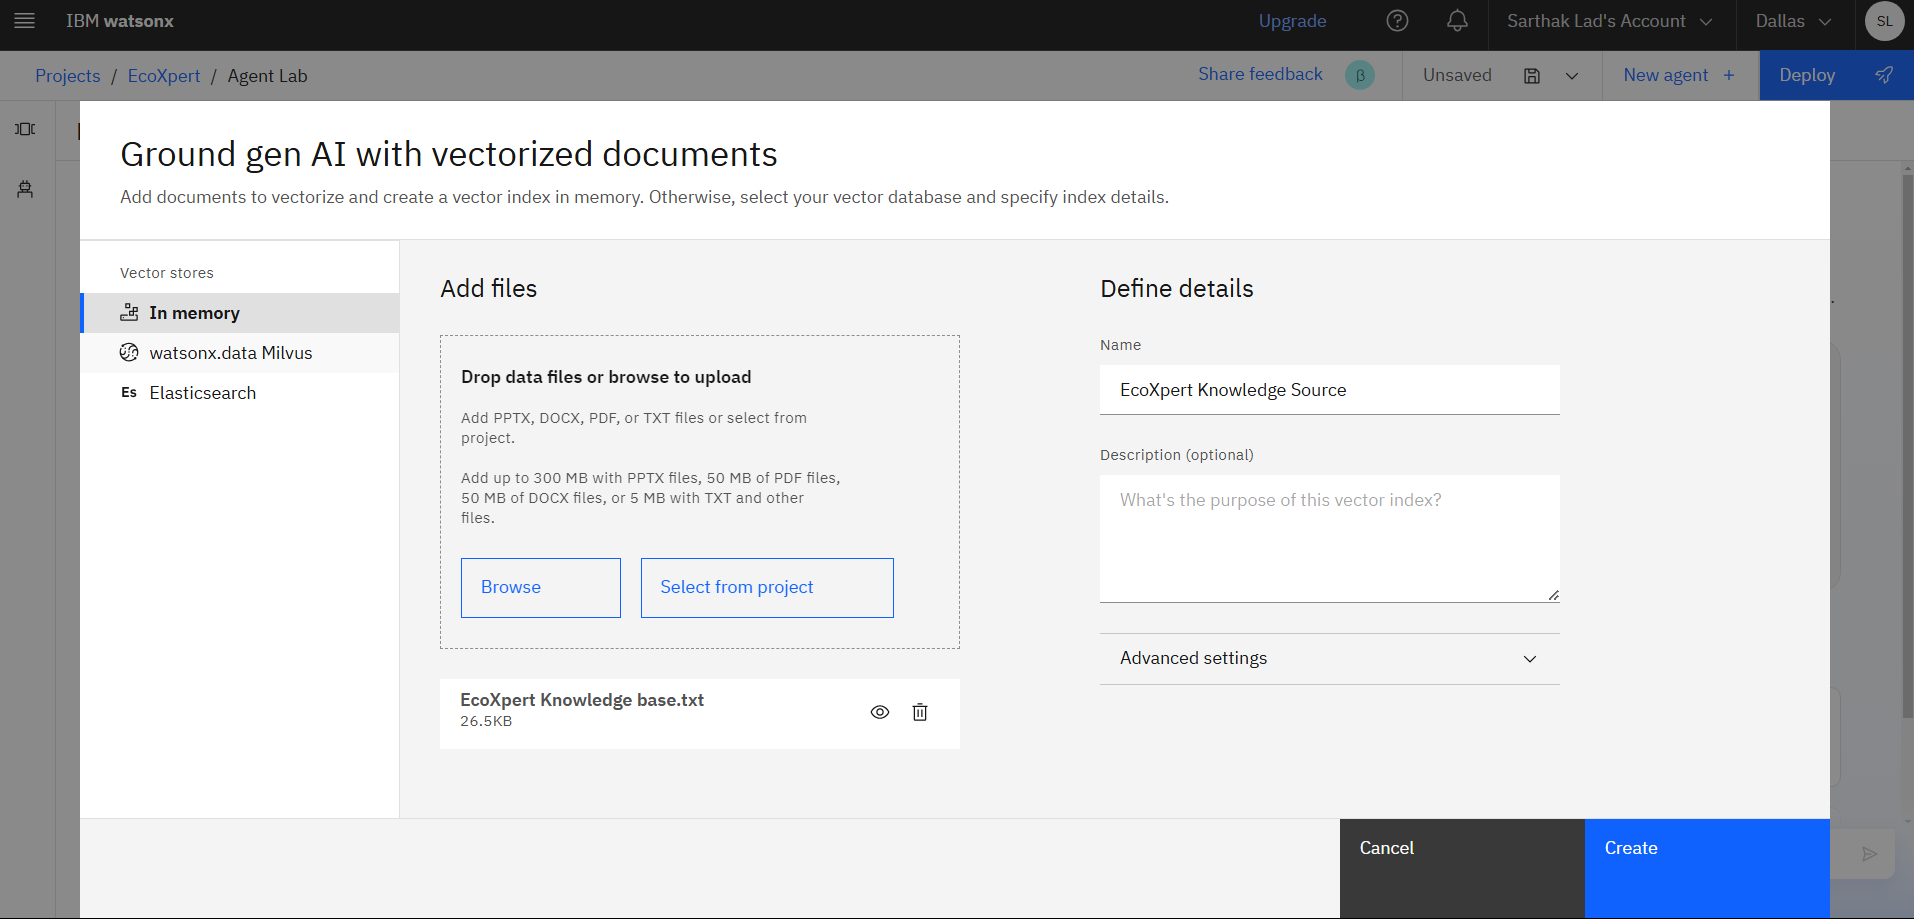Open the EcoXpert breadcrumb link

pos(164,76)
